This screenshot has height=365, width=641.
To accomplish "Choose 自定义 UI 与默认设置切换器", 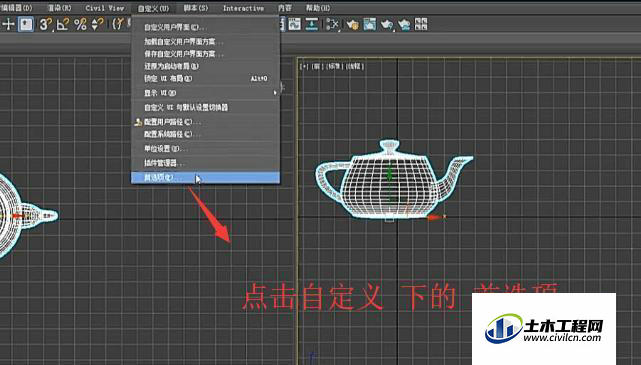I will (205, 107).
